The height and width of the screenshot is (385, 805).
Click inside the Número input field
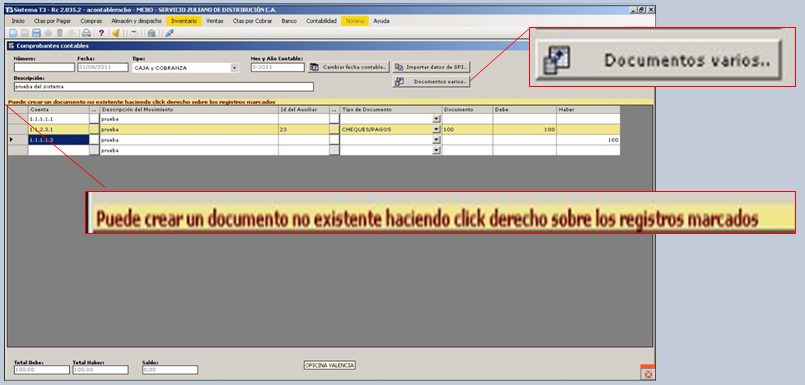44,67
